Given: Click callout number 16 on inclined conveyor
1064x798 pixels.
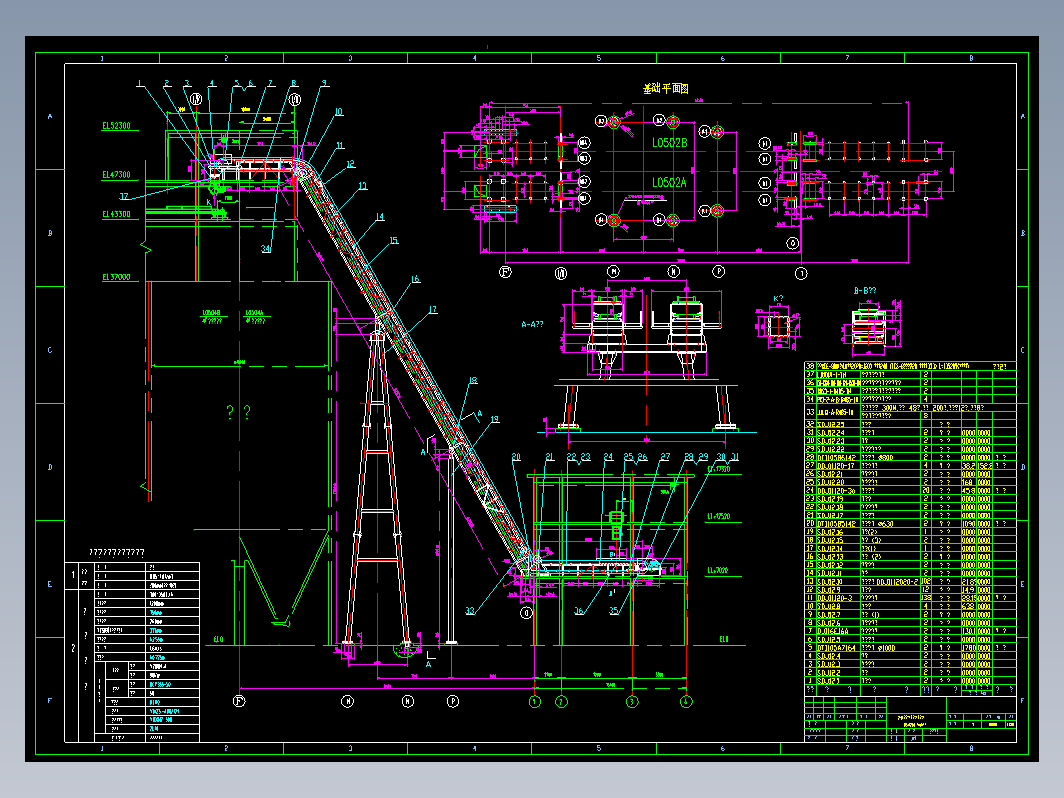Looking at the screenshot, I should (415, 279).
